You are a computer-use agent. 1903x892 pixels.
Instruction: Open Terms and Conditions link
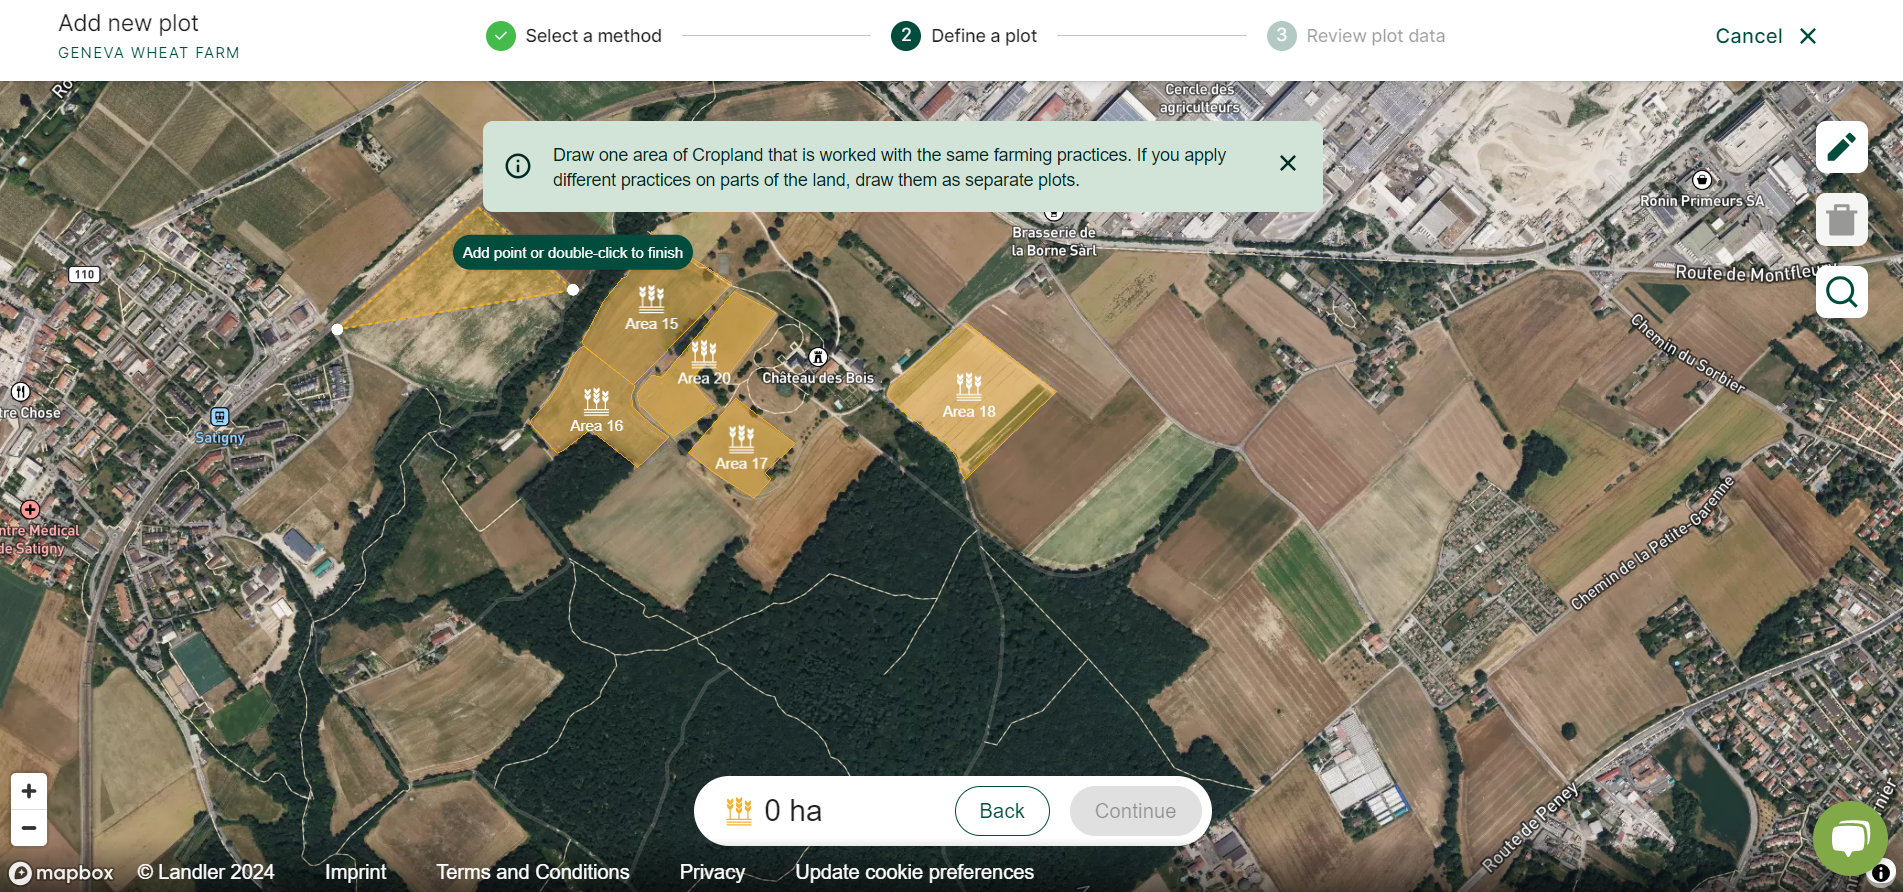tap(532, 872)
